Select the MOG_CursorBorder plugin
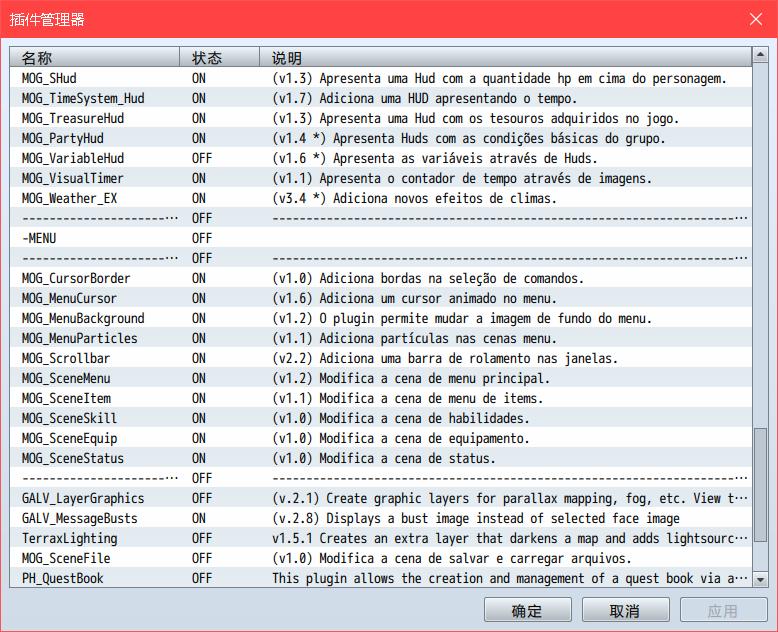 [381, 278]
